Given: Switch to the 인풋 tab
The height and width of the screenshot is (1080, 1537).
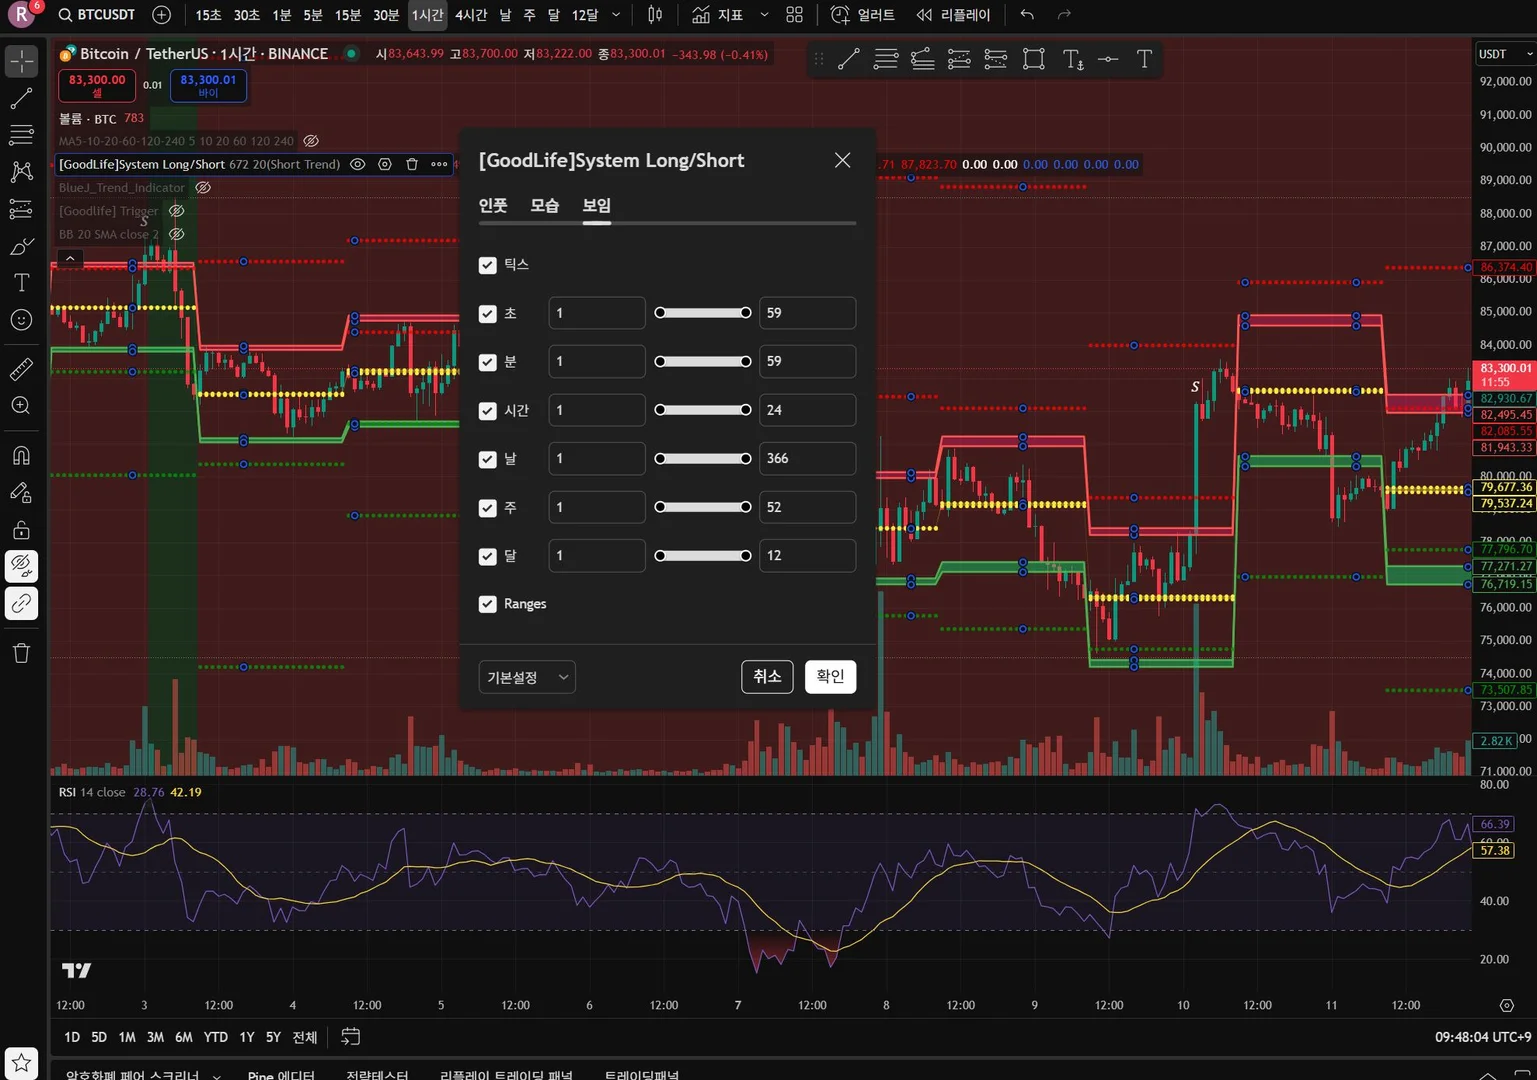Looking at the screenshot, I should [493, 205].
